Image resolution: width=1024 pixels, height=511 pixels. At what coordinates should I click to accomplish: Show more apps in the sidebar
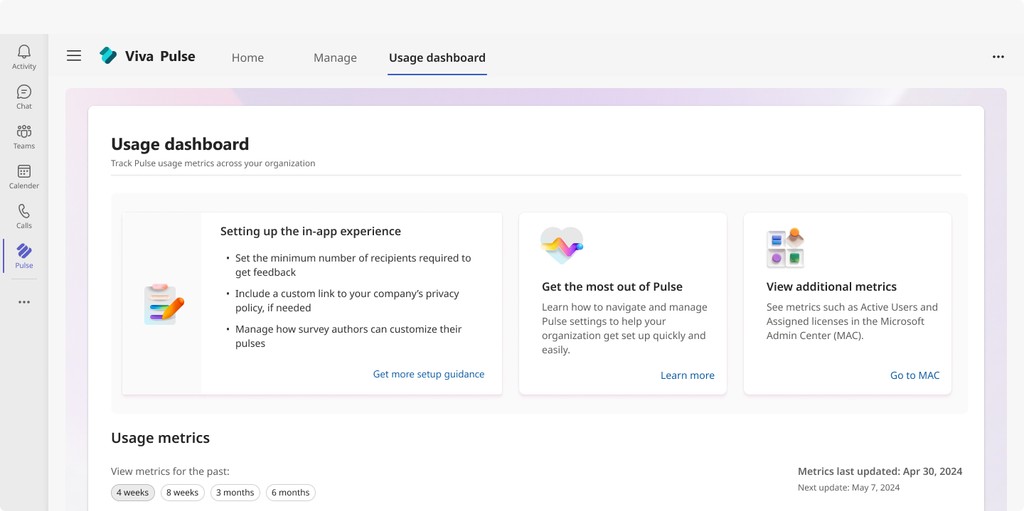pyautogui.click(x=24, y=302)
